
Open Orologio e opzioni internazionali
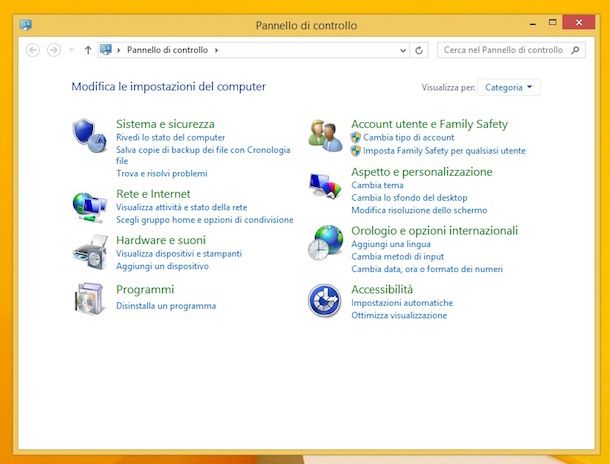point(435,231)
